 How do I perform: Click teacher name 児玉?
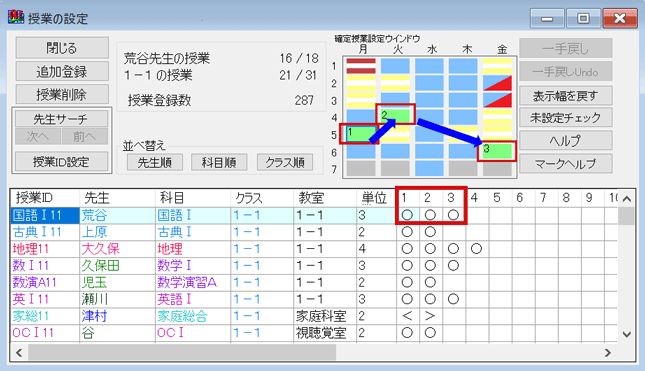(x=94, y=283)
